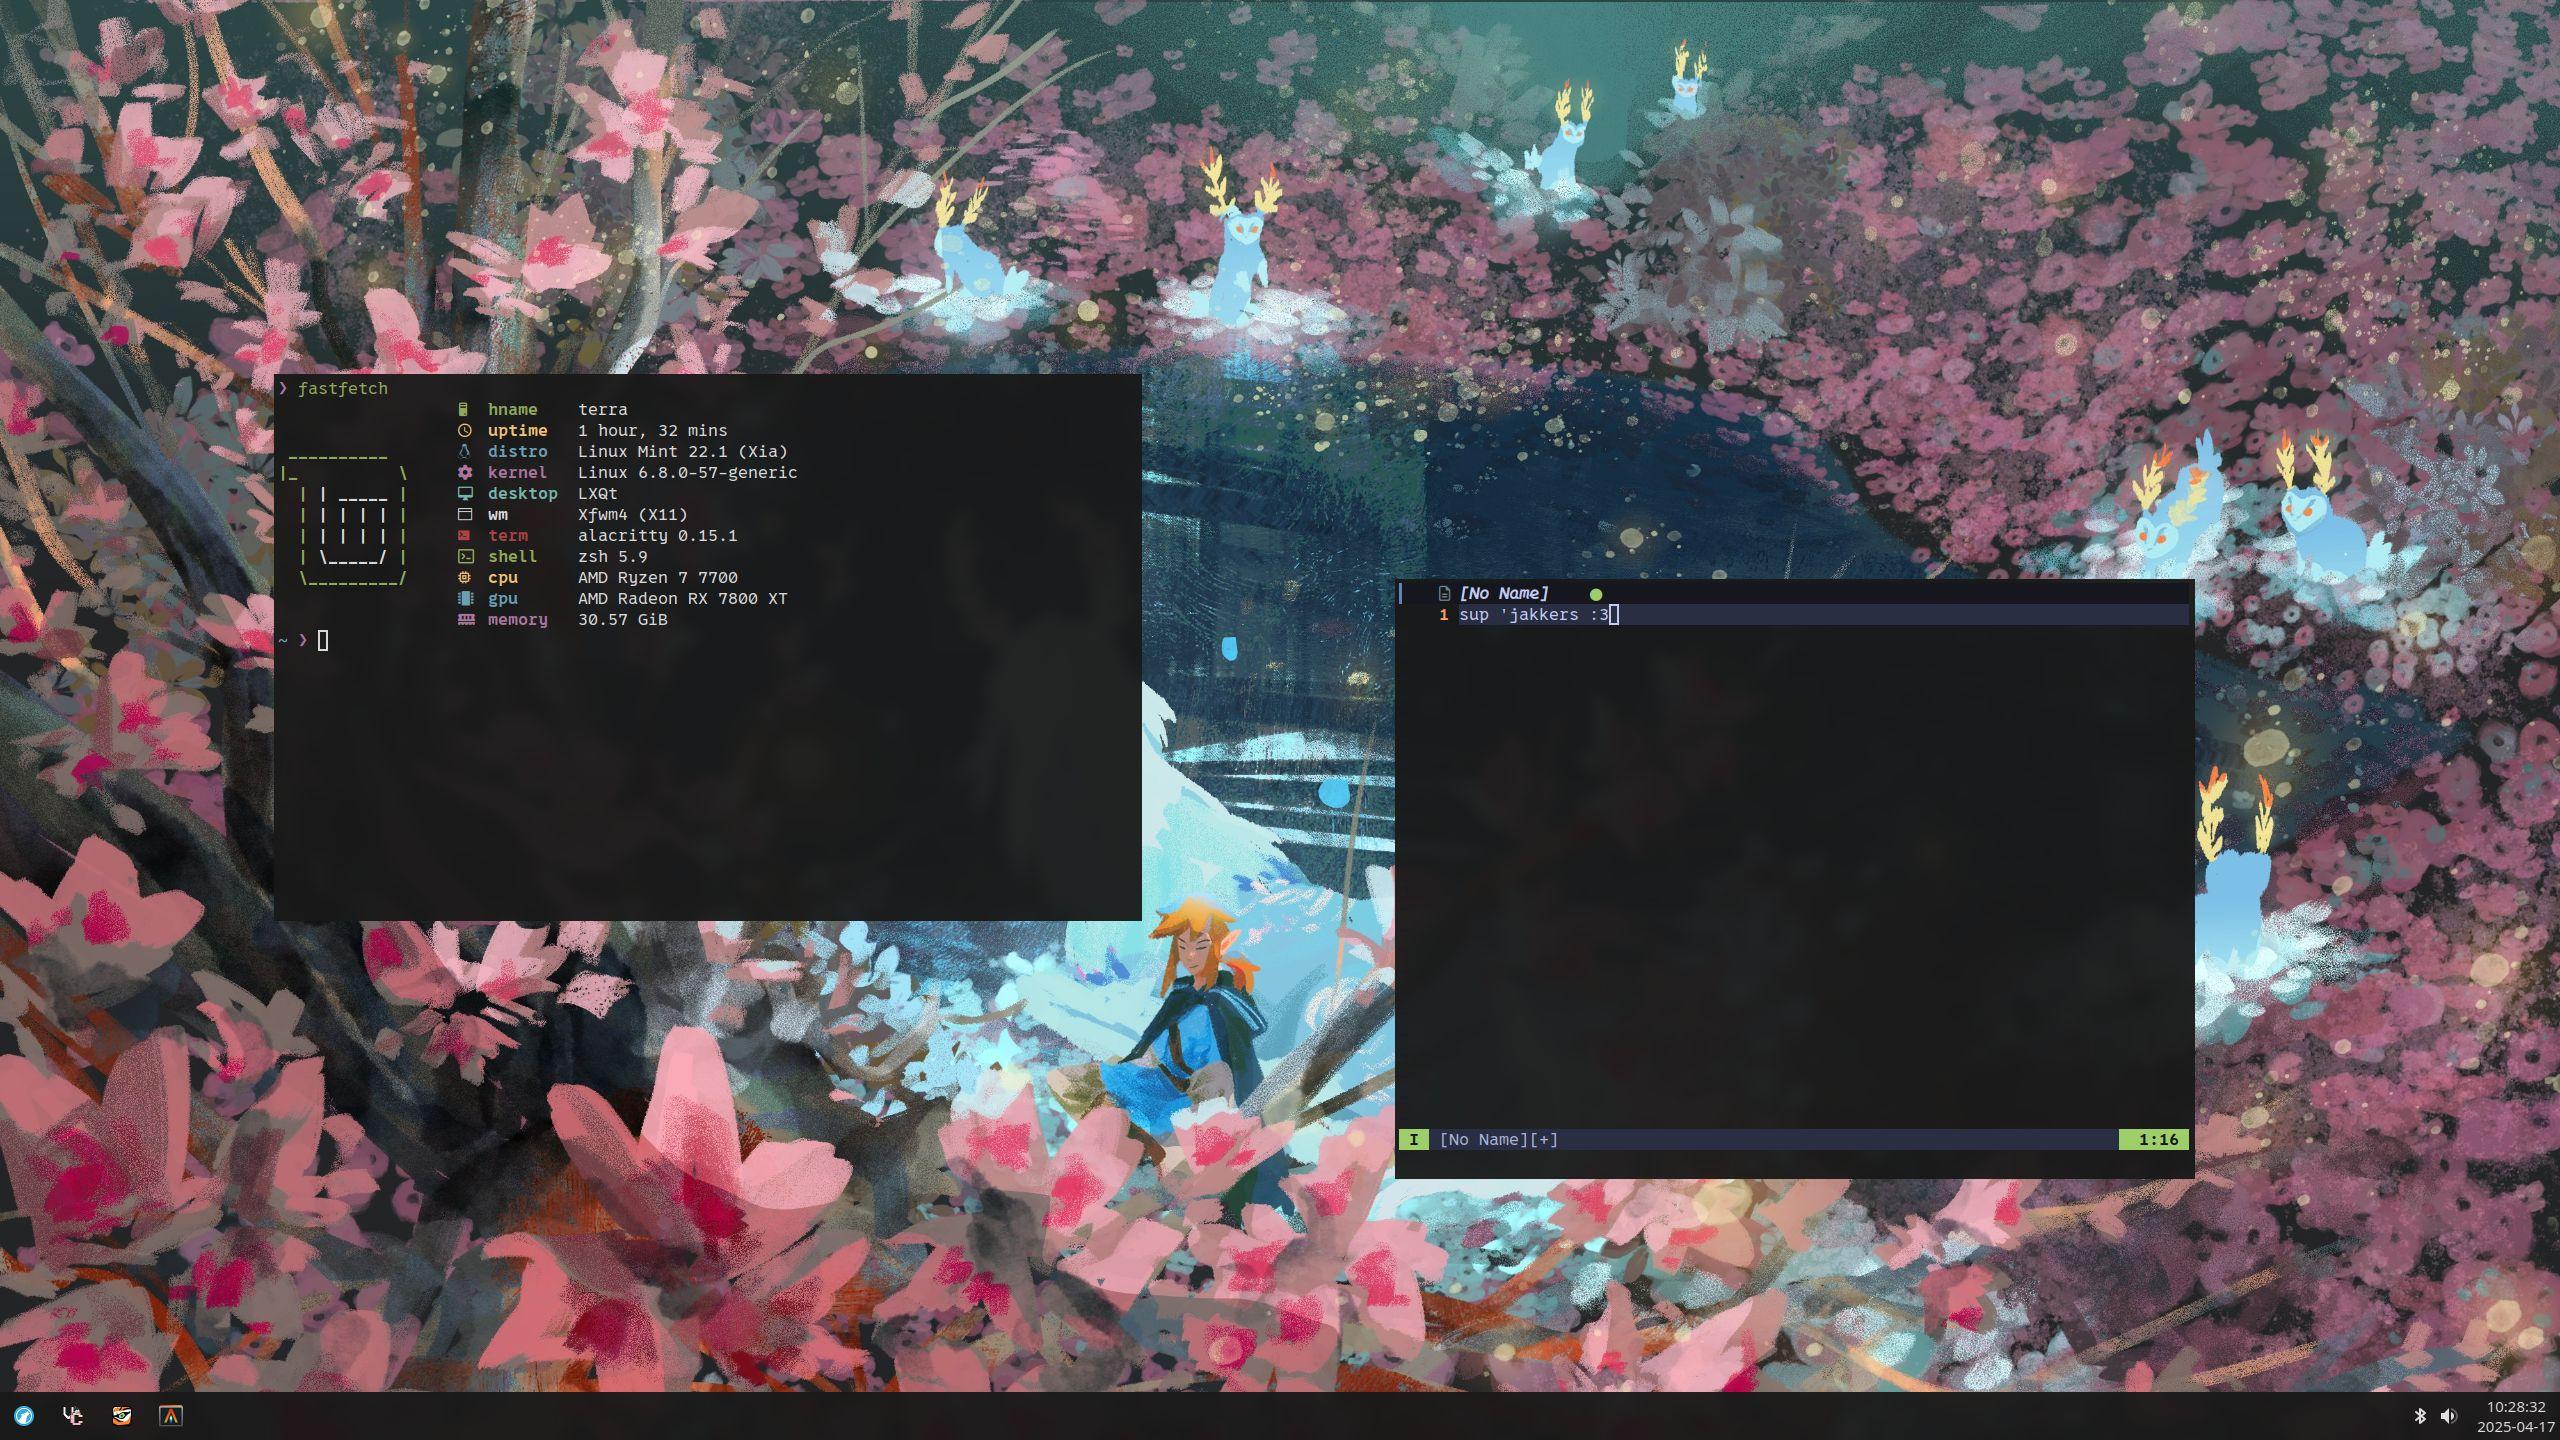
Task: Click the 'Xfwm4 (X11)' value
Action: pos(632,514)
